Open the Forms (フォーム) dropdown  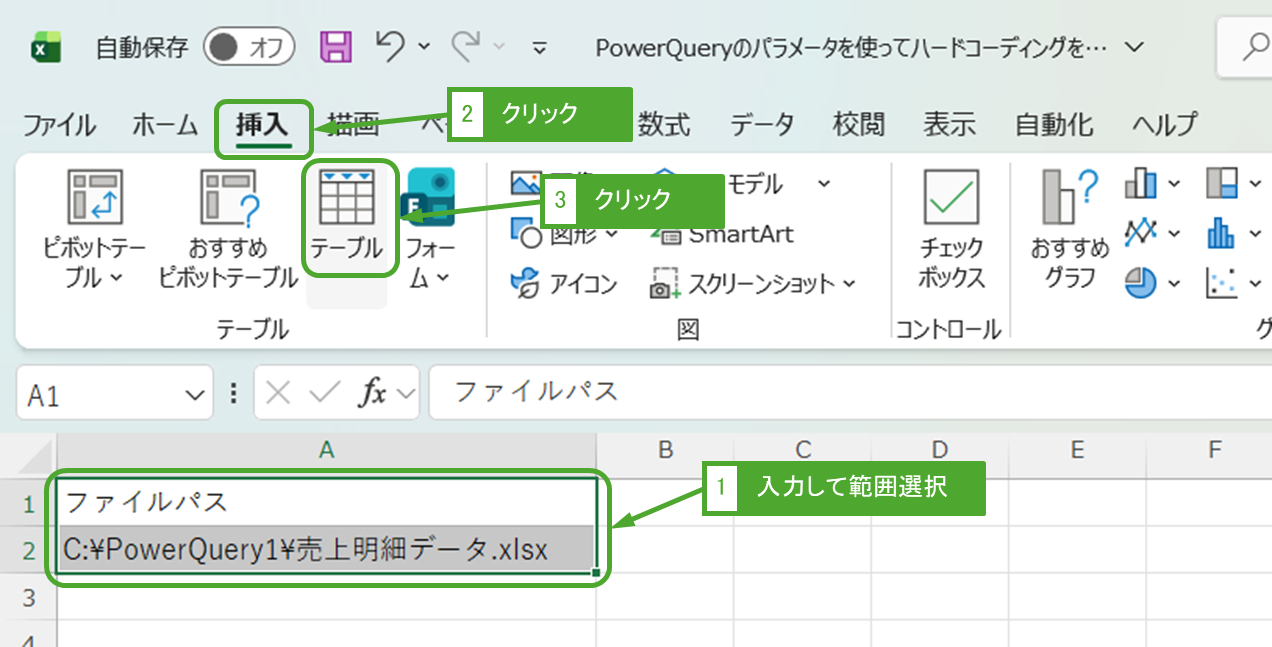[x=430, y=262]
